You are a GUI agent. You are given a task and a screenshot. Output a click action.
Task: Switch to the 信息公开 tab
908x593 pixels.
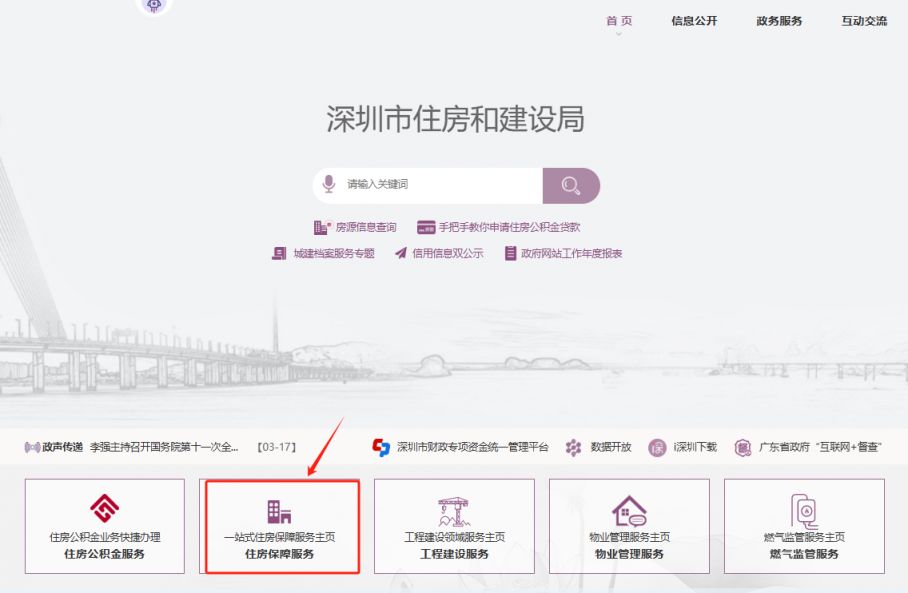point(695,20)
